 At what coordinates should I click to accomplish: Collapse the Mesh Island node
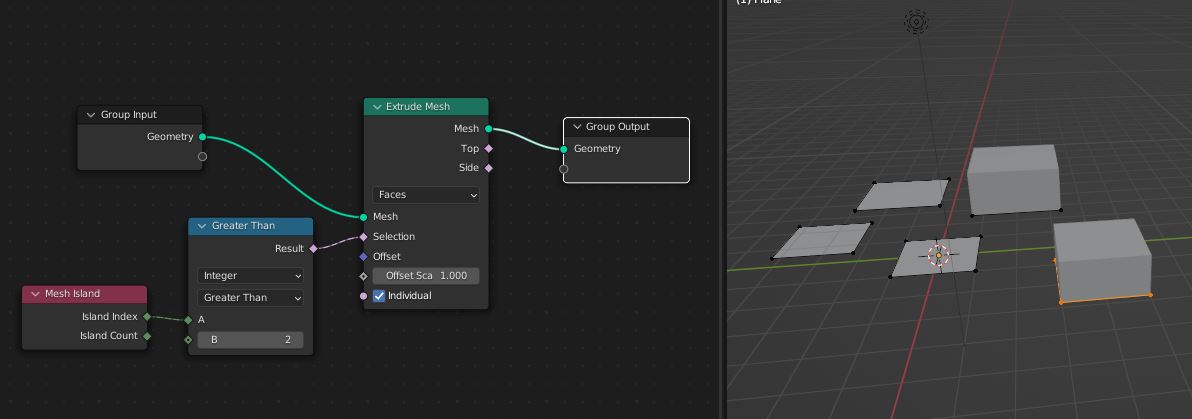(35, 294)
